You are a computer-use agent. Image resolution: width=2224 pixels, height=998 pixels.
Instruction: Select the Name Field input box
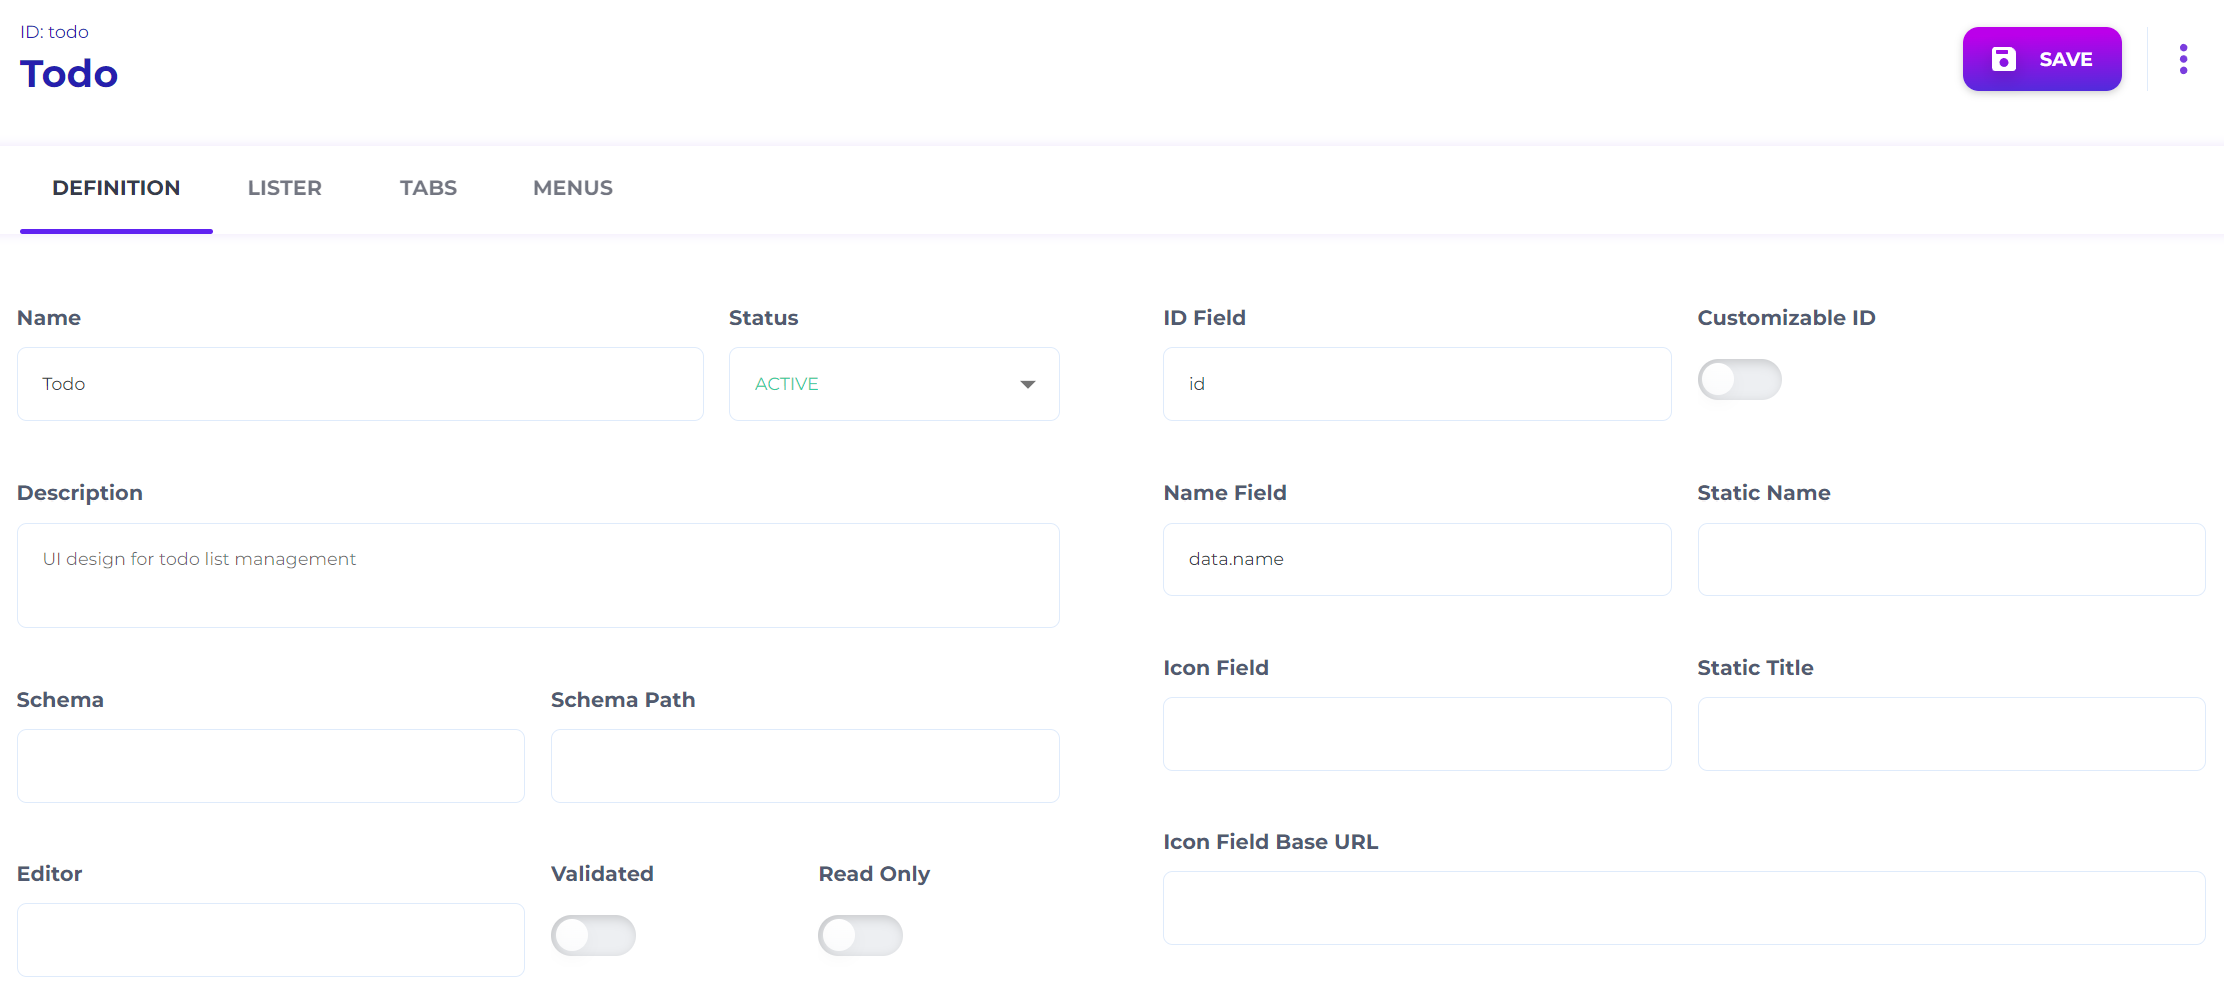coord(1416,559)
